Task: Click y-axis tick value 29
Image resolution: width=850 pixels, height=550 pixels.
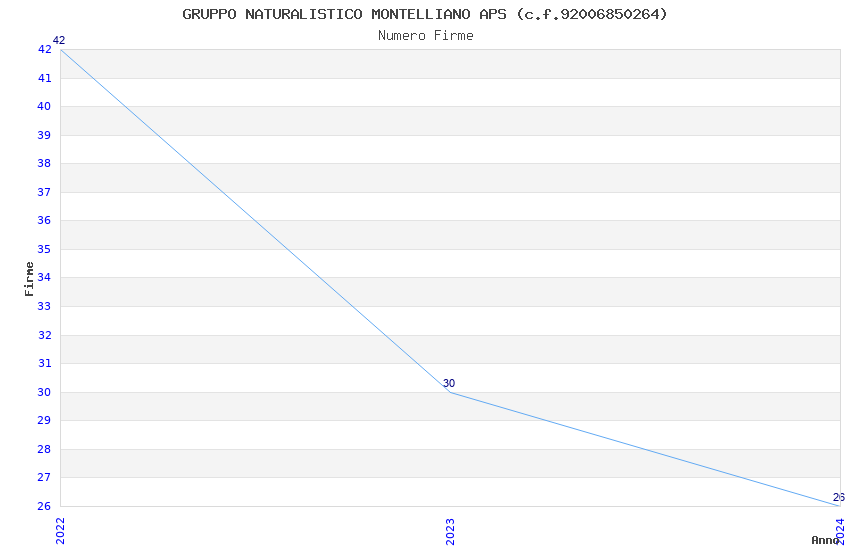Action: [44, 420]
